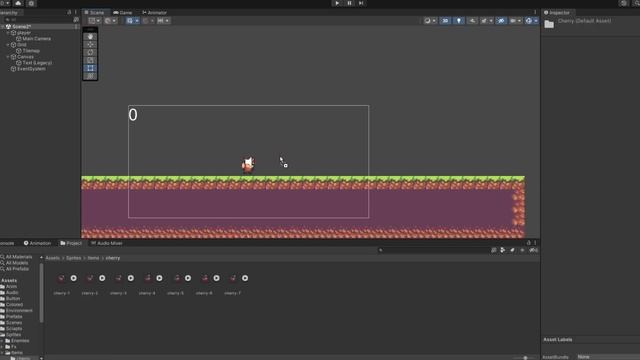Screen dimensions: 640x360
Task: Pause the game with the Pause button
Action: (349, 3)
